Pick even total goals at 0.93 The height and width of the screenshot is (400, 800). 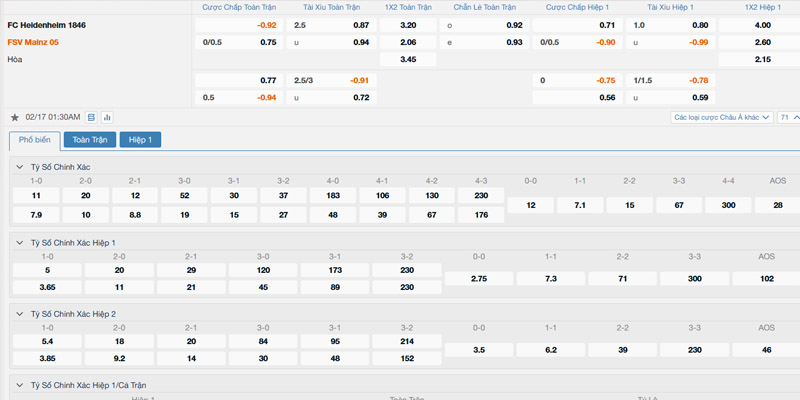coord(484,42)
